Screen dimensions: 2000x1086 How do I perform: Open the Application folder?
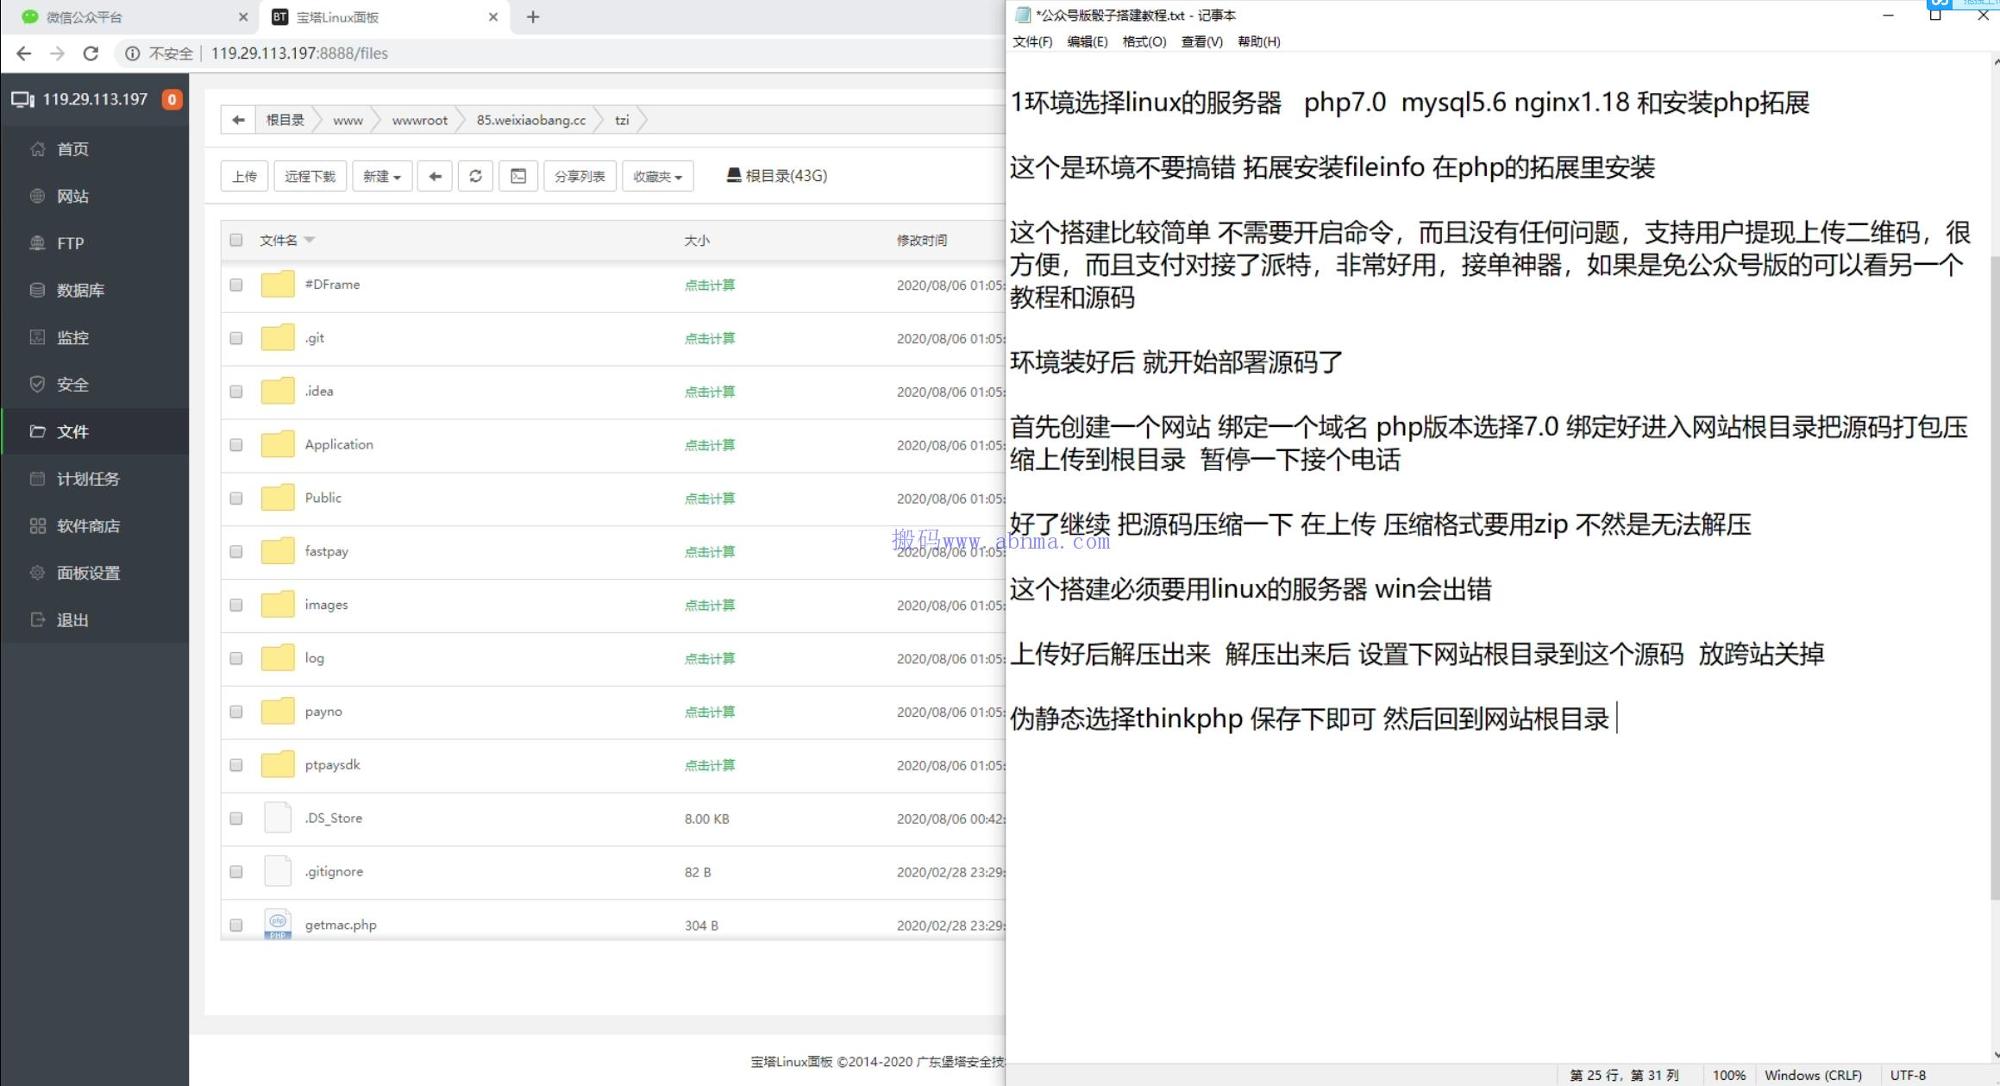338,444
